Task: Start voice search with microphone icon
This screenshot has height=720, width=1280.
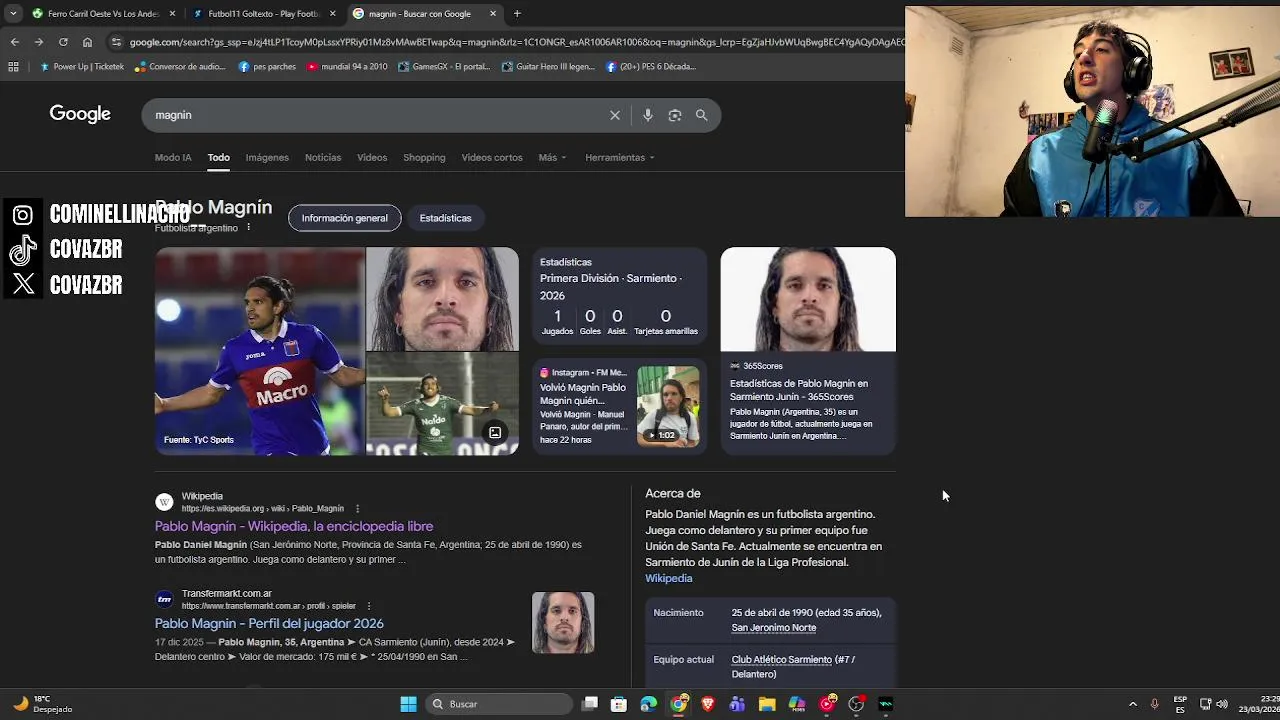Action: [x=648, y=115]
